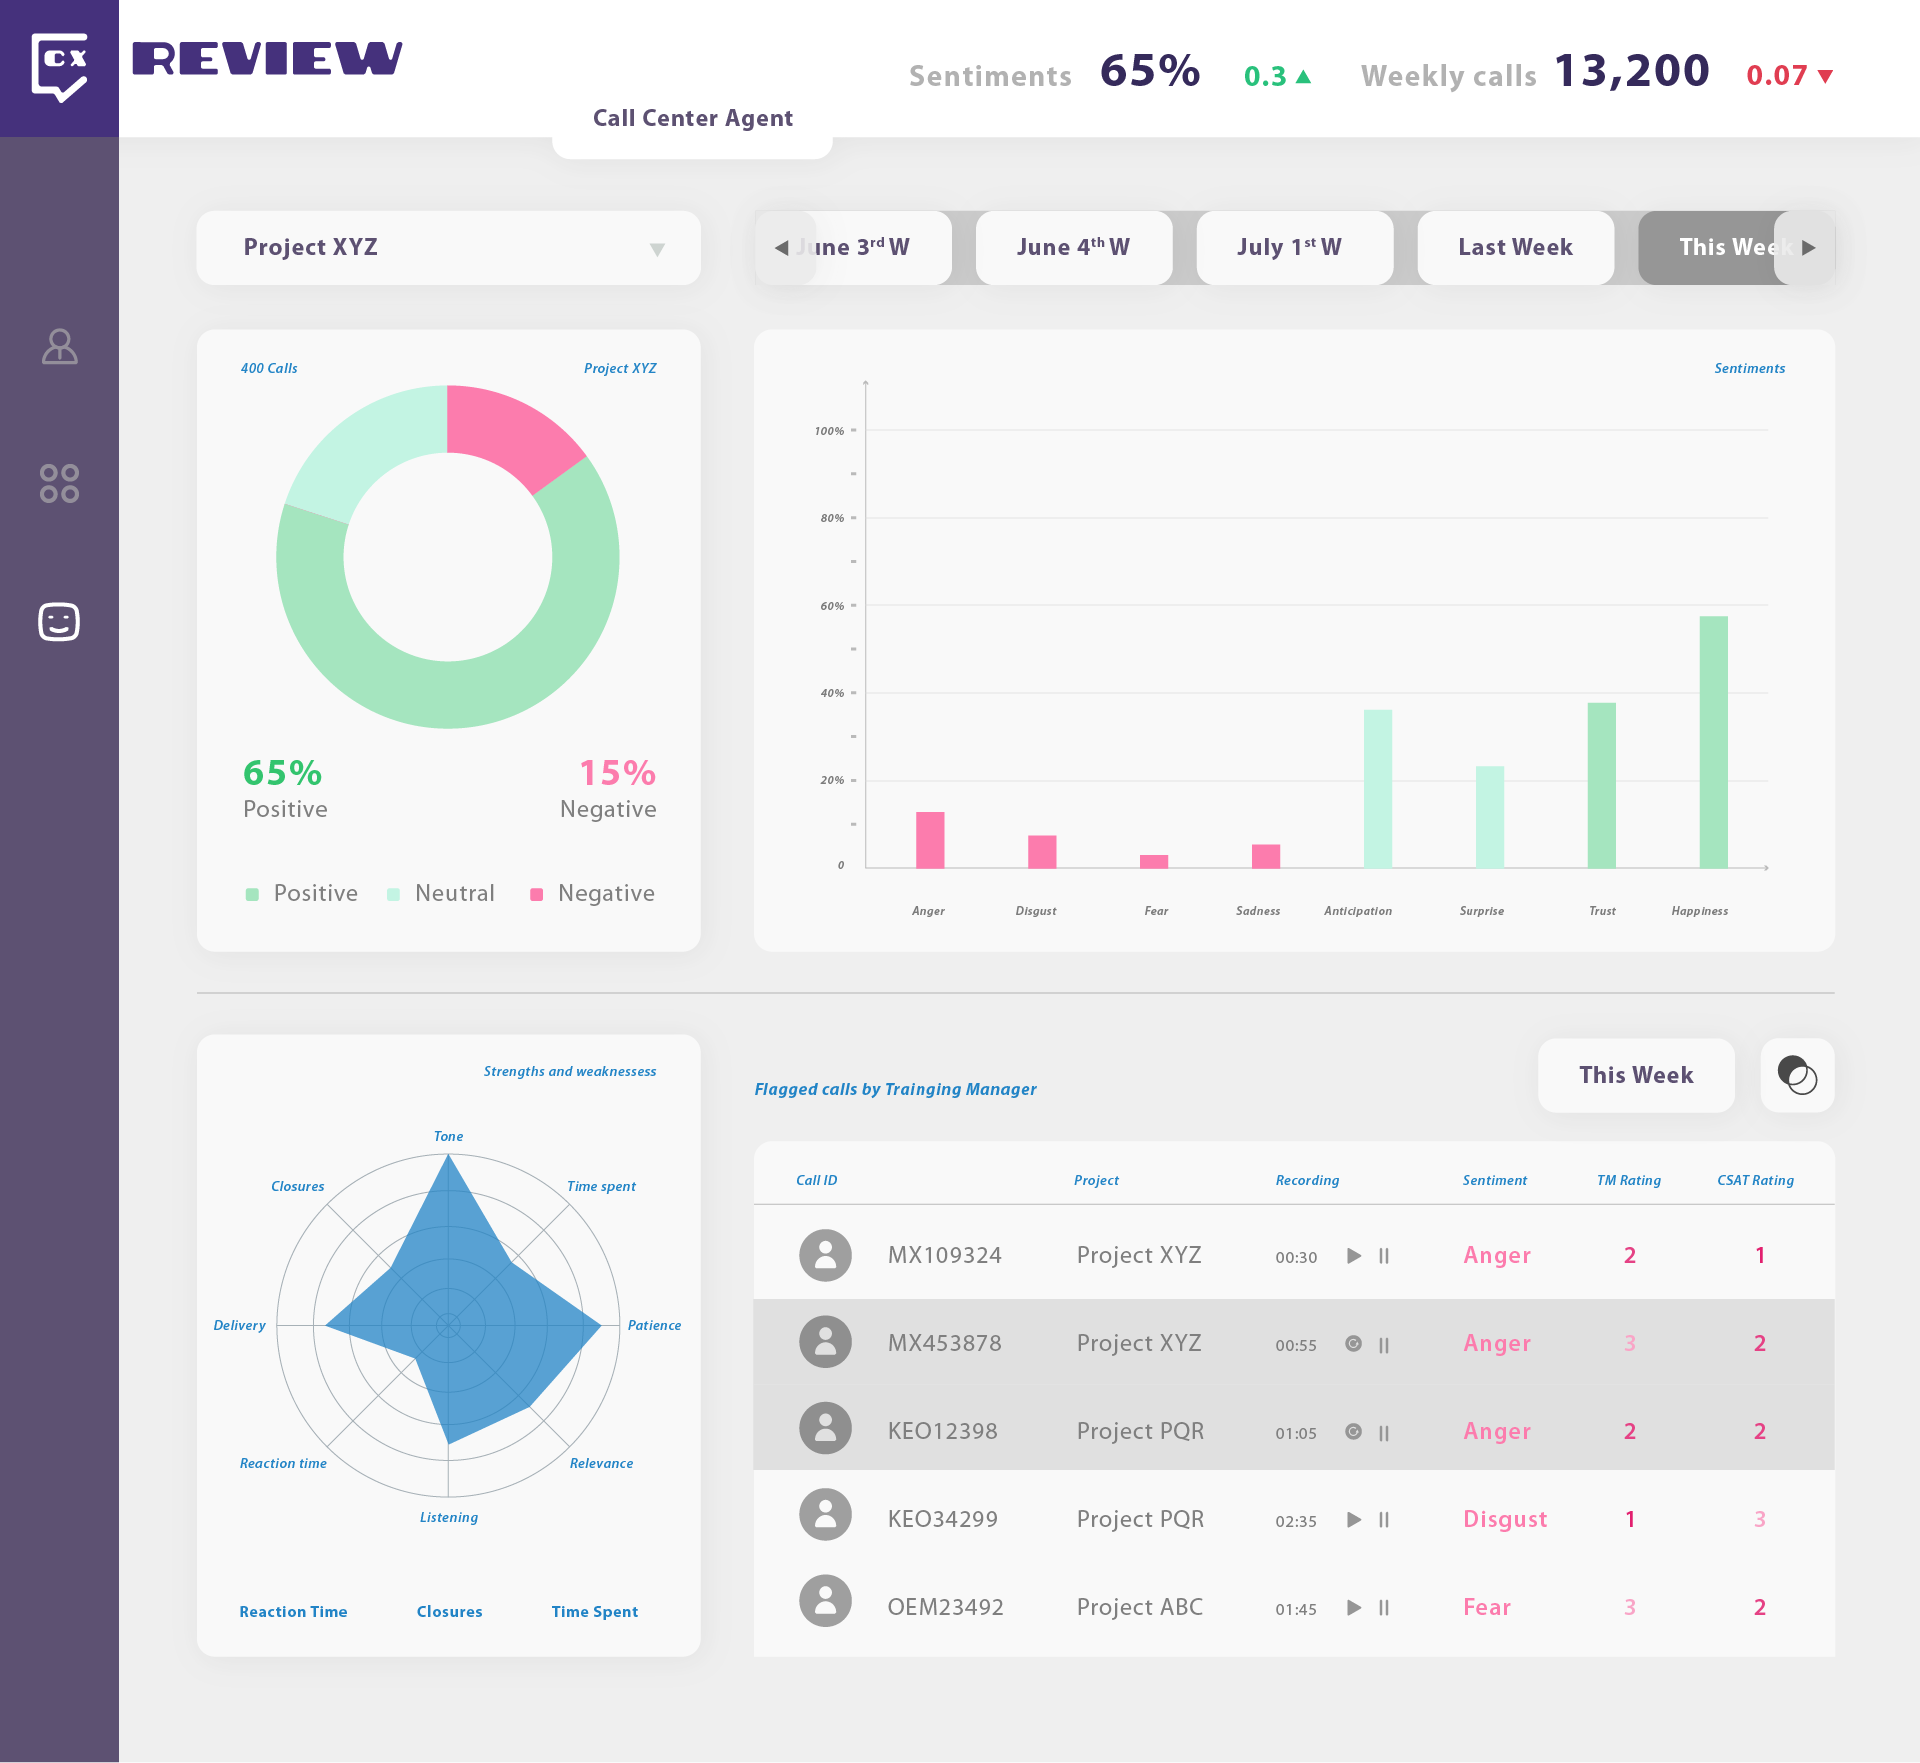Expand the Project XYZ dropdown

448,247
